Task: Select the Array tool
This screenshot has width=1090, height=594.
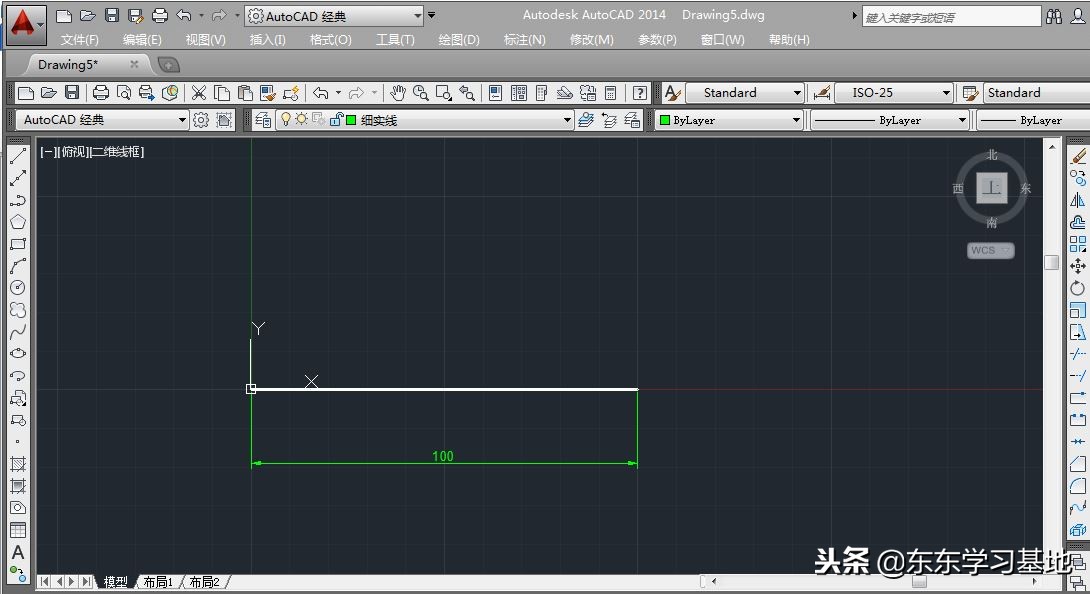Action: pos(1078,244)
